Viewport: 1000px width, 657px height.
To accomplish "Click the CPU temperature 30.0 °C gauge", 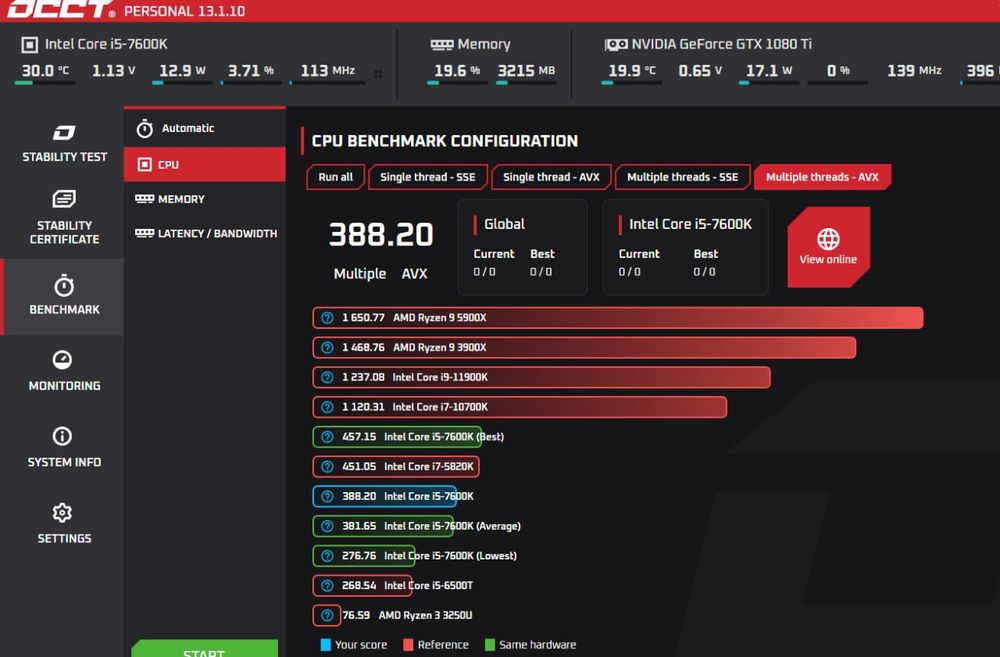I will 45,73.
